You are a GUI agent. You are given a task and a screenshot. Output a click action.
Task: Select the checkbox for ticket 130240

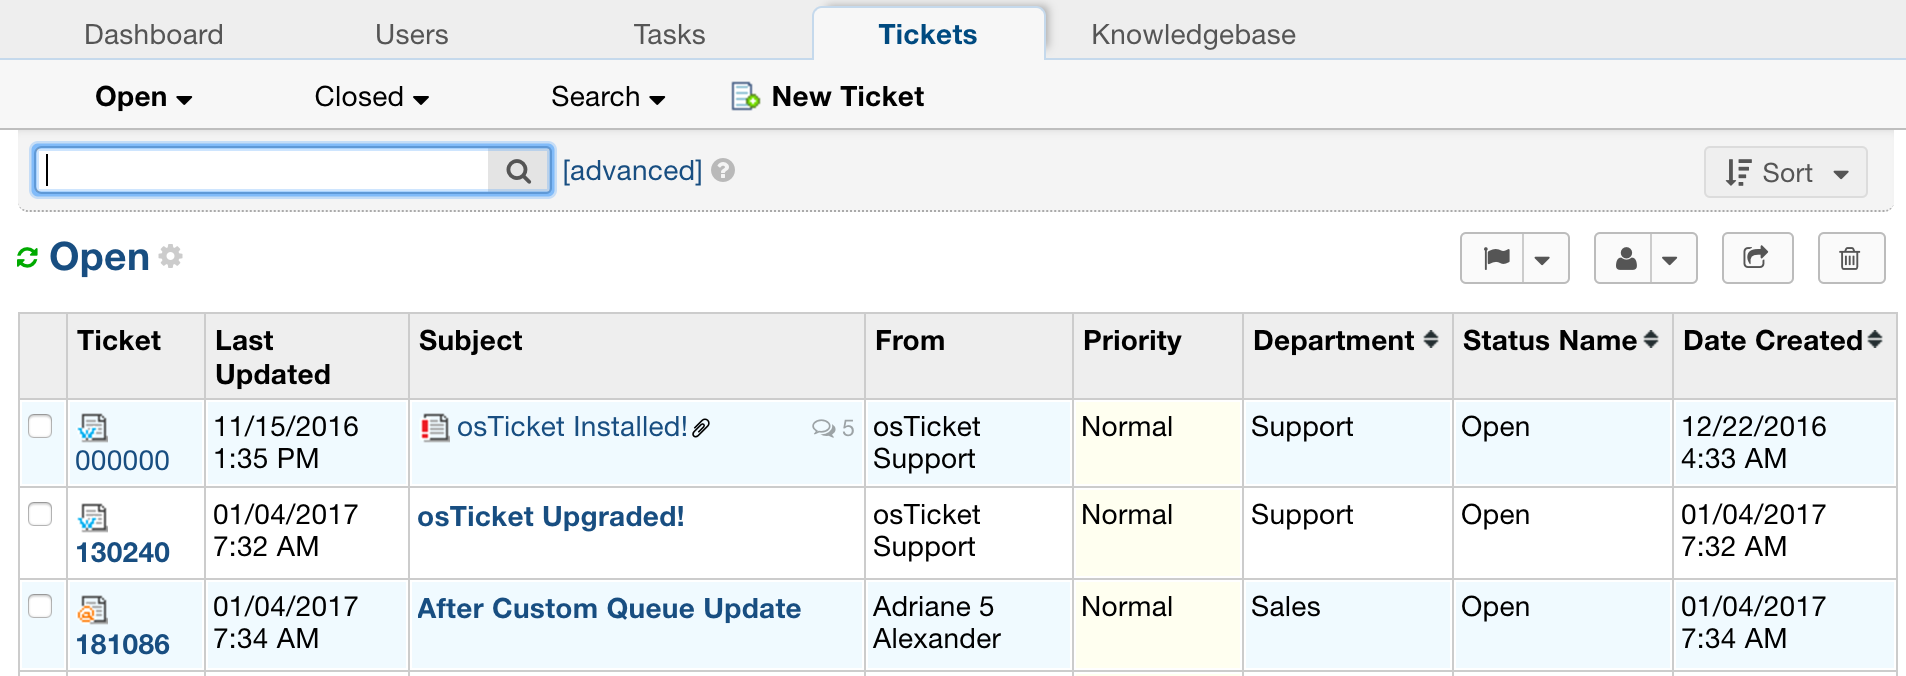[40, 514]
